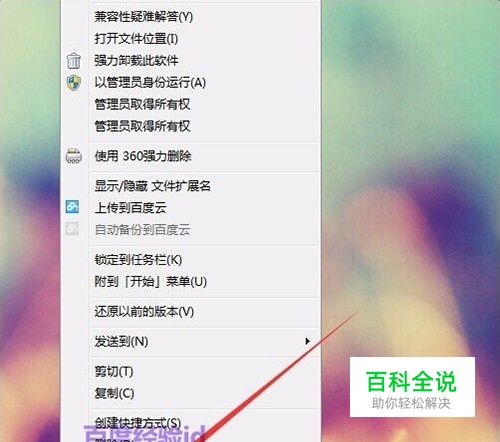Click the 百科全说 logo badge
The image size is (500, 442).
point(412,387)
